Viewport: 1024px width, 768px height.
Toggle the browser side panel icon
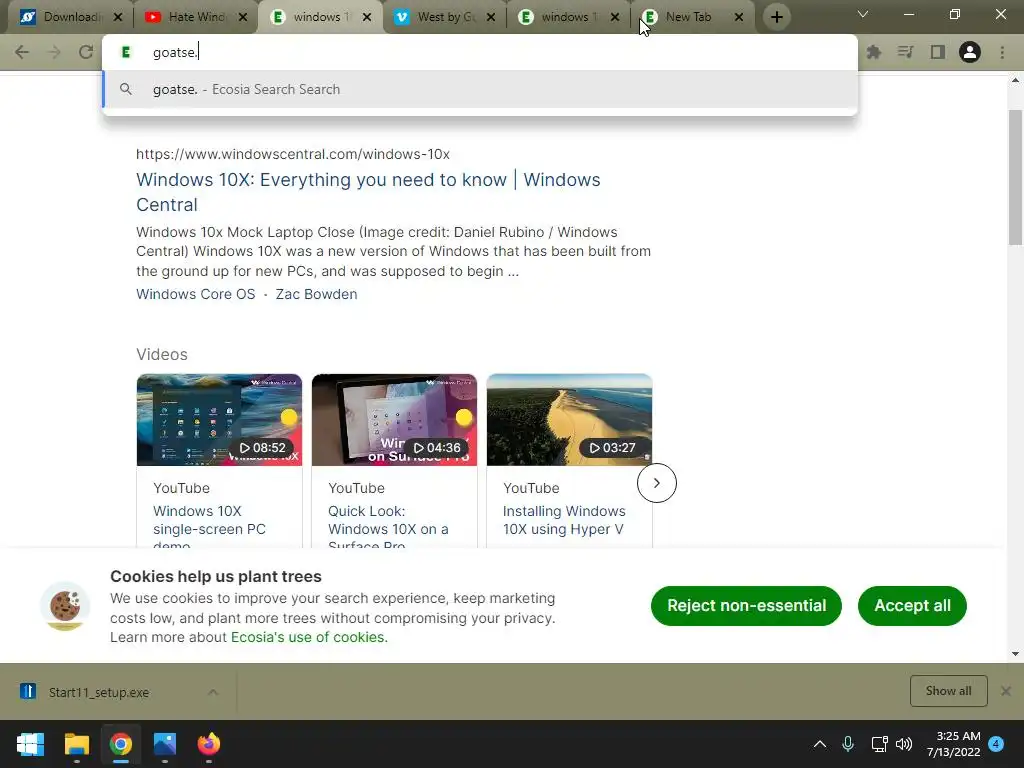(938, 52)
